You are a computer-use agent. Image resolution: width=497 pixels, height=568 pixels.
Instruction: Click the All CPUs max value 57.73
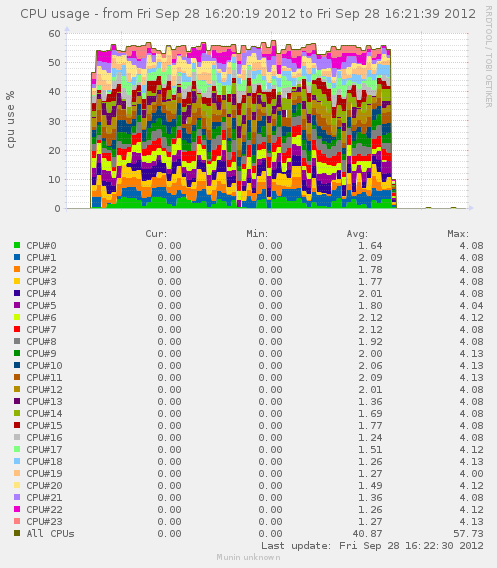(468, 534)
